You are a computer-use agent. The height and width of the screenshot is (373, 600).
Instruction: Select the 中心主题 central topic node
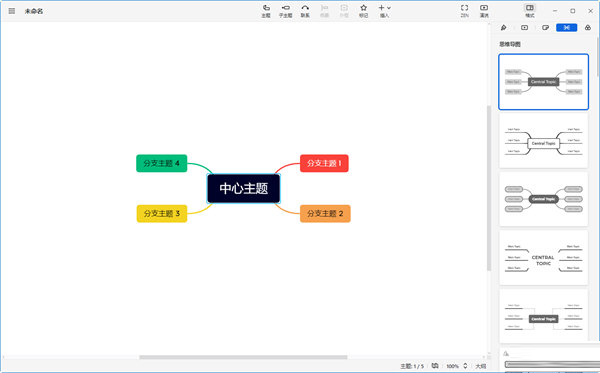244,188
